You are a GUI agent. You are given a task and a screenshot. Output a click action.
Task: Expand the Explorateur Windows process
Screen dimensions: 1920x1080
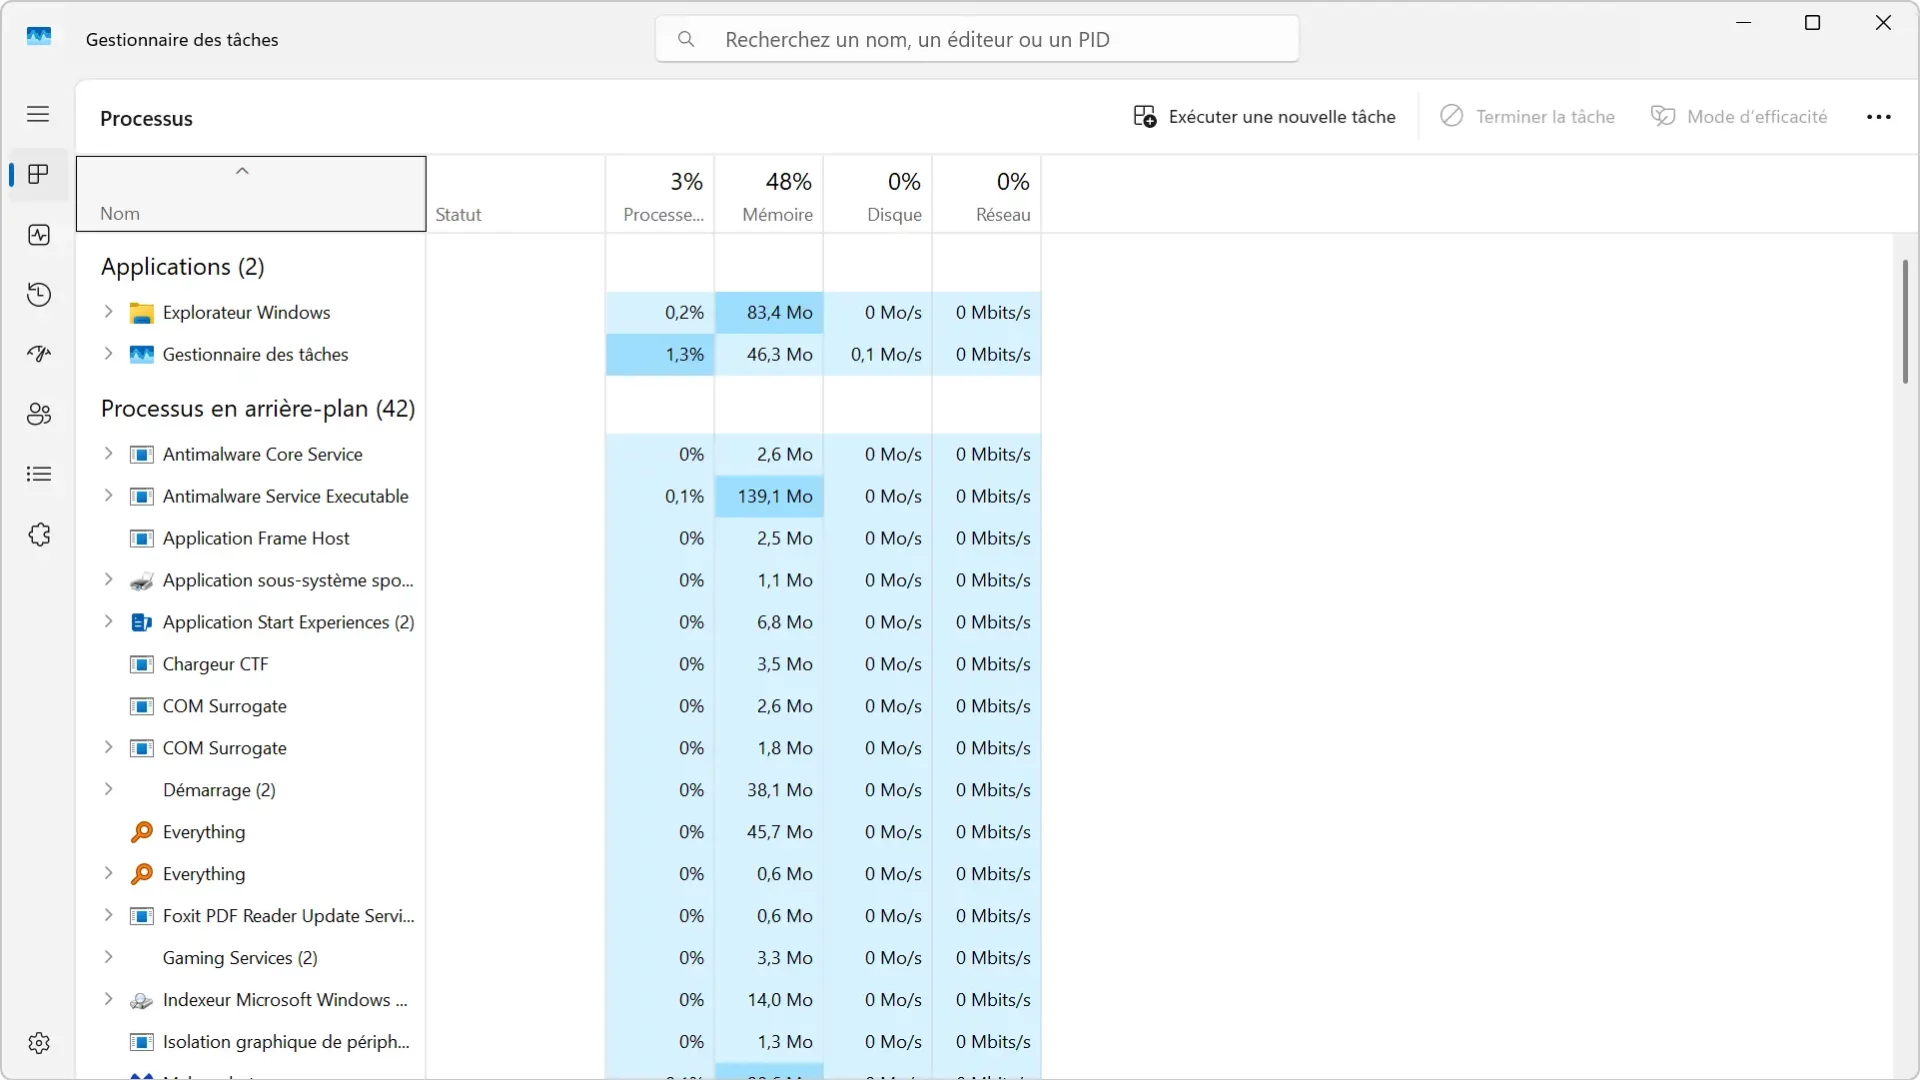pos(108,312)
